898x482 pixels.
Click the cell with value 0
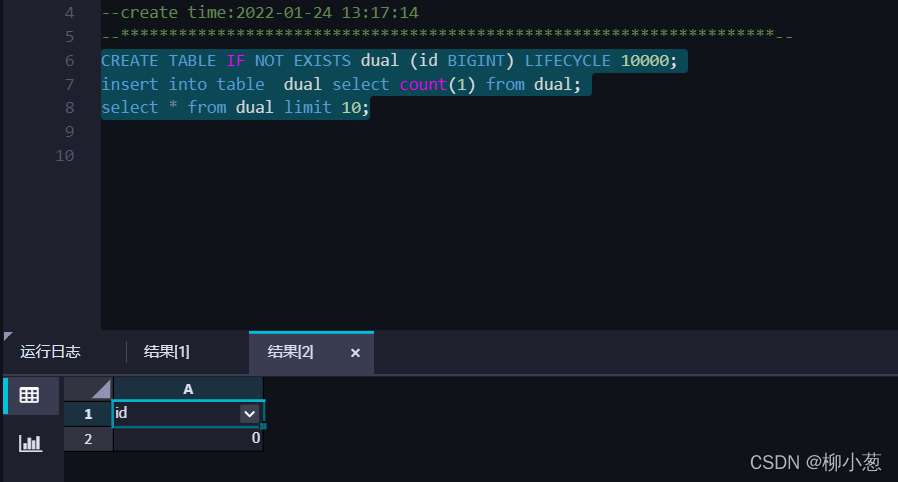pos(188,439)
